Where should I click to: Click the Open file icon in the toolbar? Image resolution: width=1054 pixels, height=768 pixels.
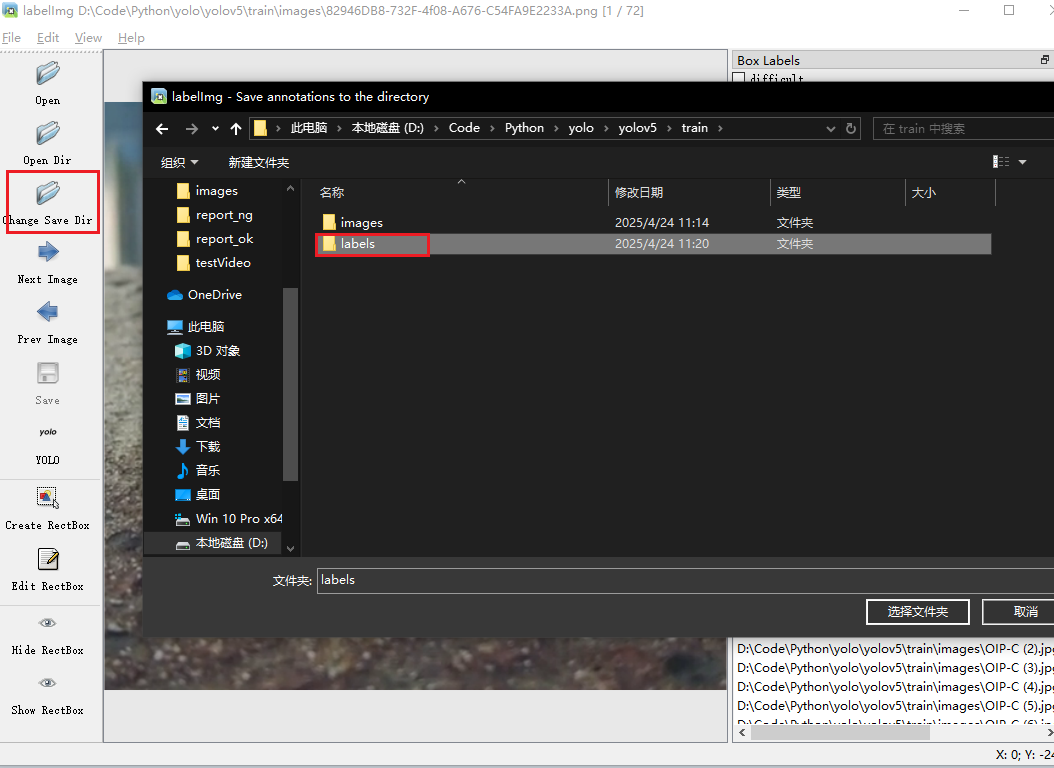point(48,74)
